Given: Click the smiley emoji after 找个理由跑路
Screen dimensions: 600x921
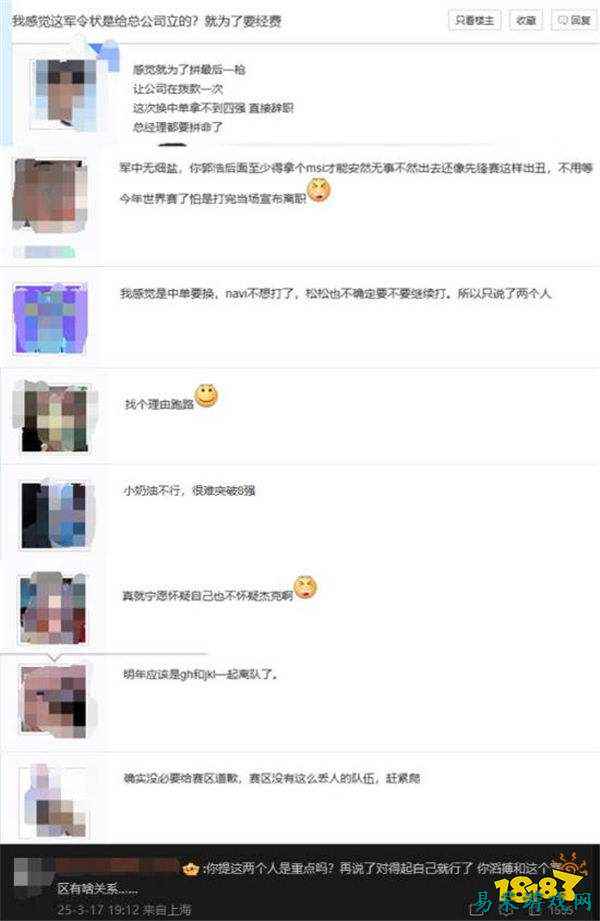Looking at the screenshot, I should coord(206,396).
